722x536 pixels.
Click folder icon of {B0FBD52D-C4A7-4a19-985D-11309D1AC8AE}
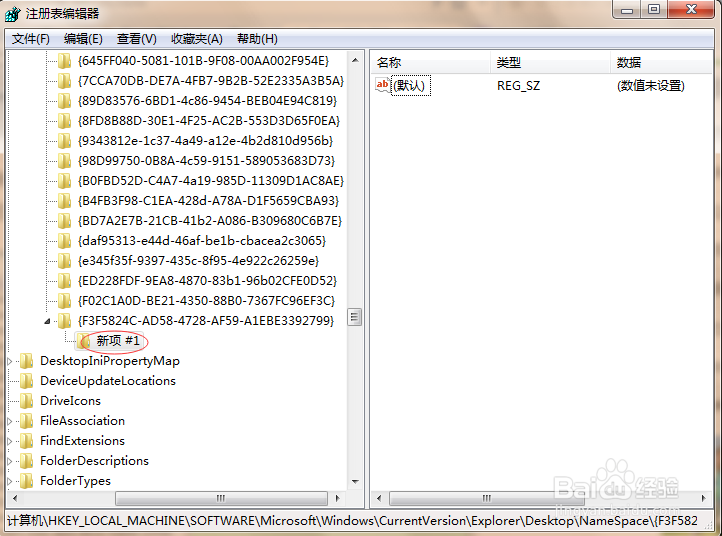pos(64,181)
